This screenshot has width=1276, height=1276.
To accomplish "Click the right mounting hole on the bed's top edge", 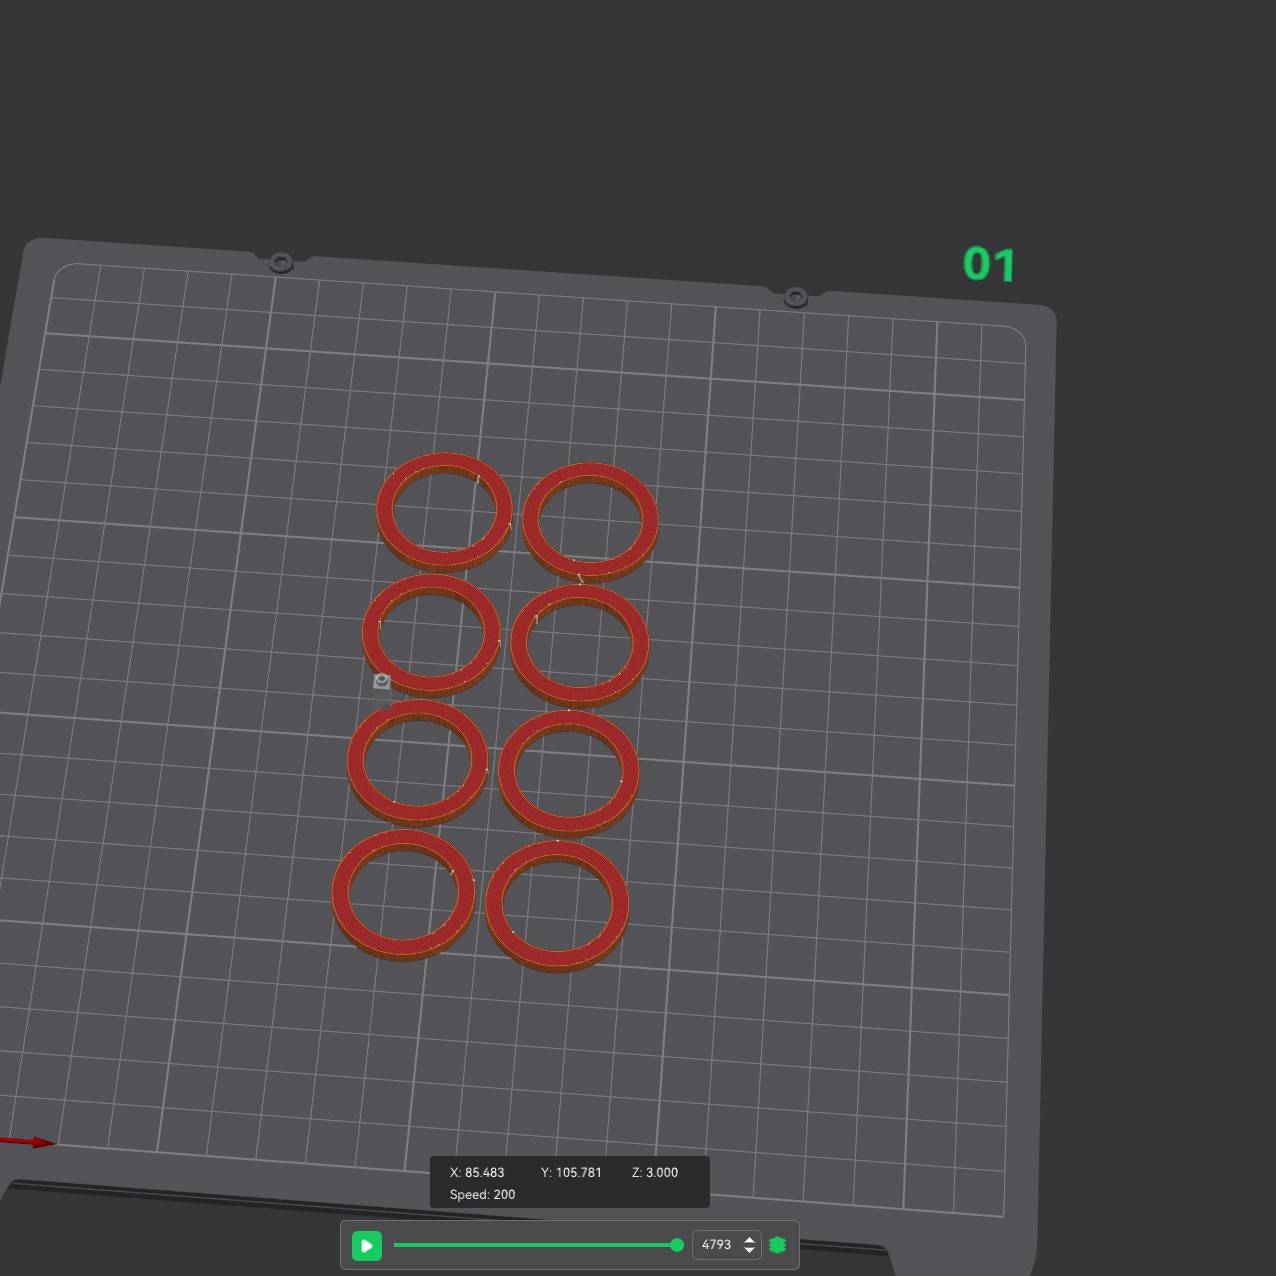I will click(796, 297).
